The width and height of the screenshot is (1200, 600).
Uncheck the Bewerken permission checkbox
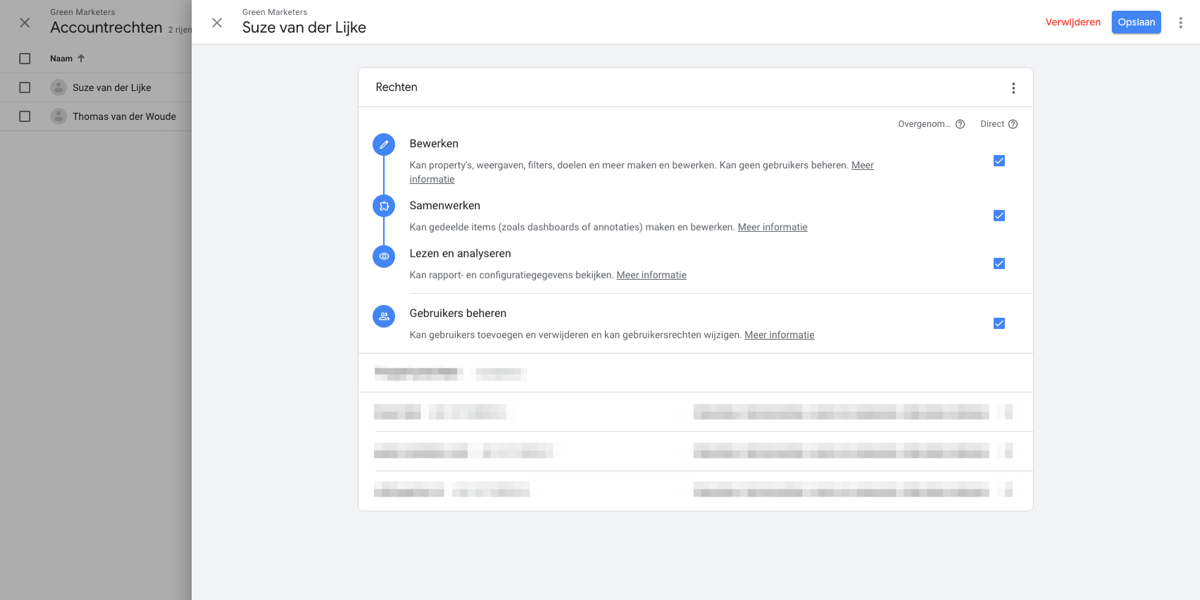click(x=999, y=161)
